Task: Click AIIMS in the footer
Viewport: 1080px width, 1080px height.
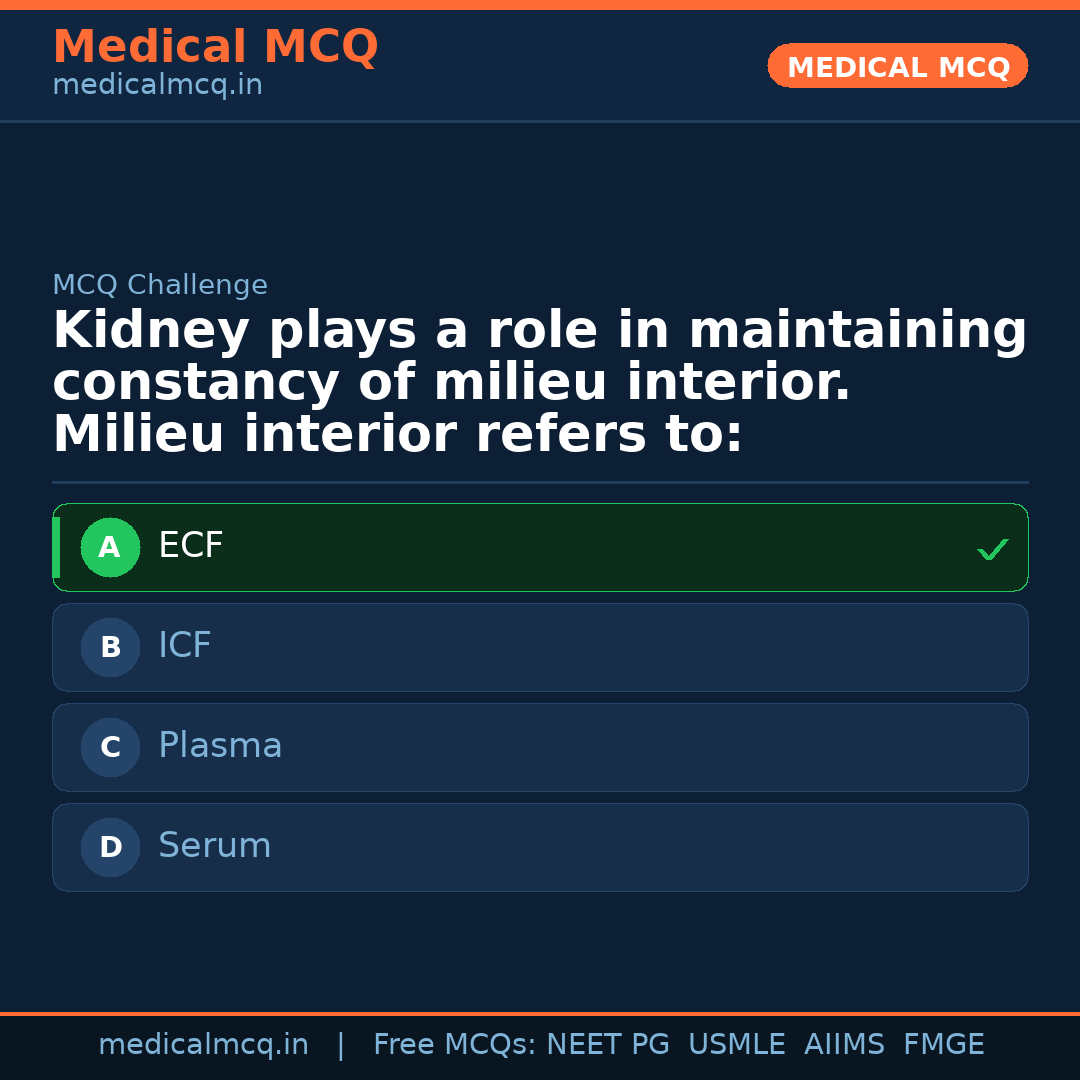Action: coord(844,1045)
